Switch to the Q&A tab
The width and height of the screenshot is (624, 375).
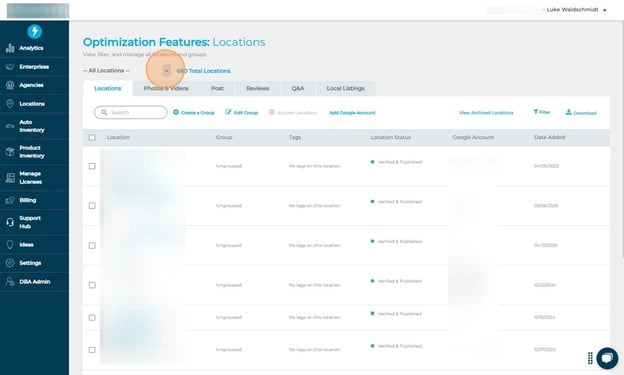[298, 88]
